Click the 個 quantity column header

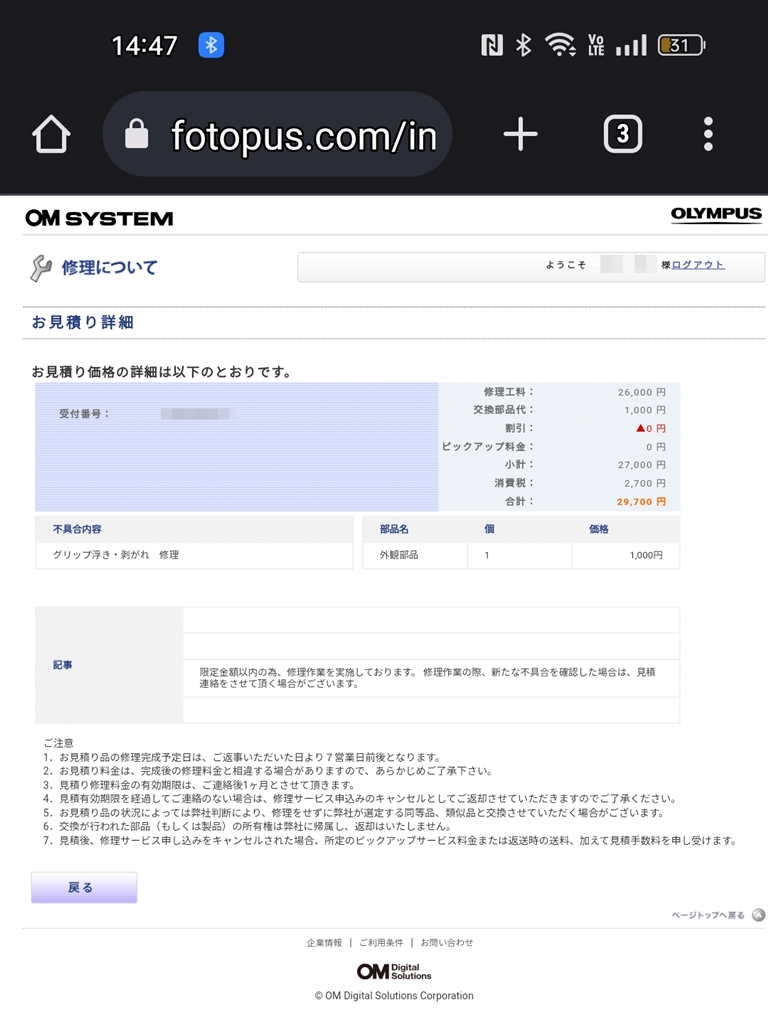click(x=489, y=529)
